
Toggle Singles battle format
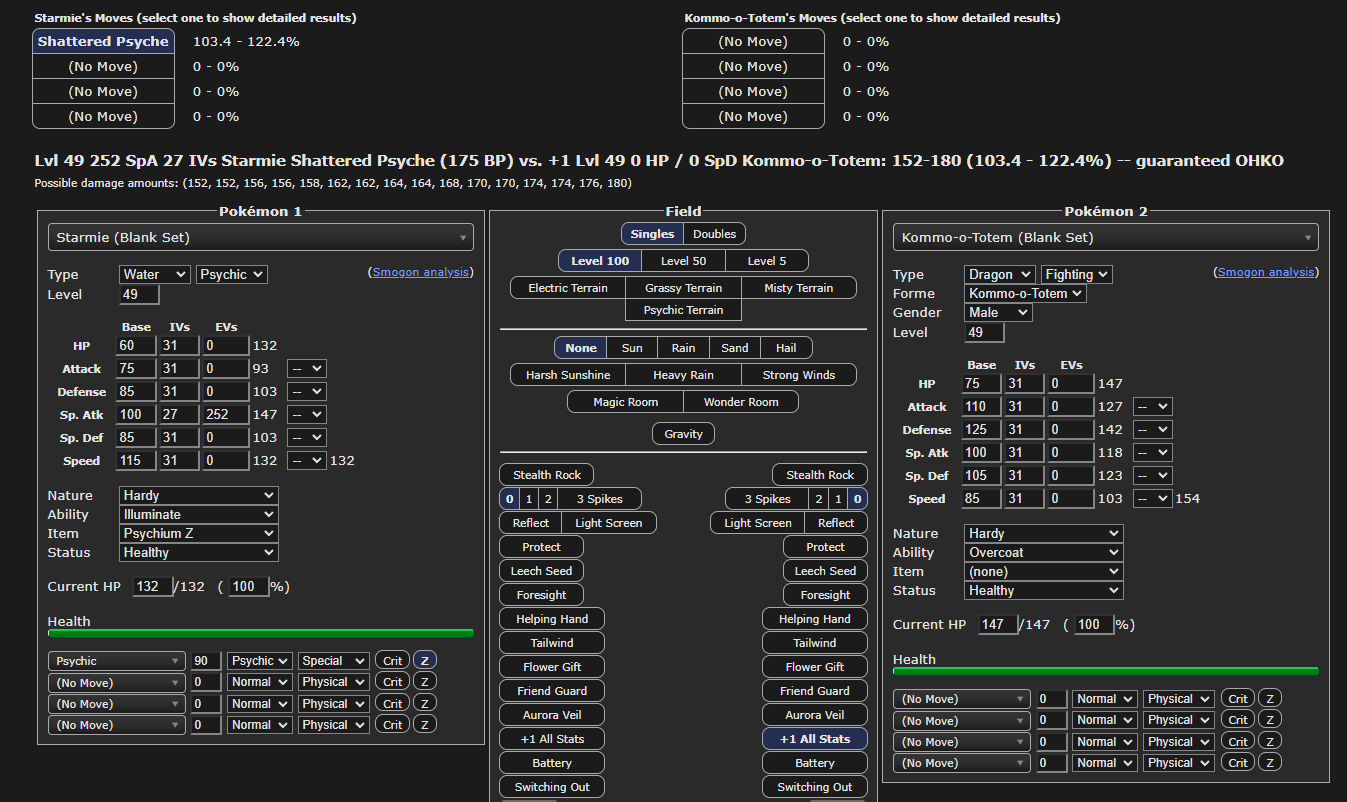(x=651, y=234)
